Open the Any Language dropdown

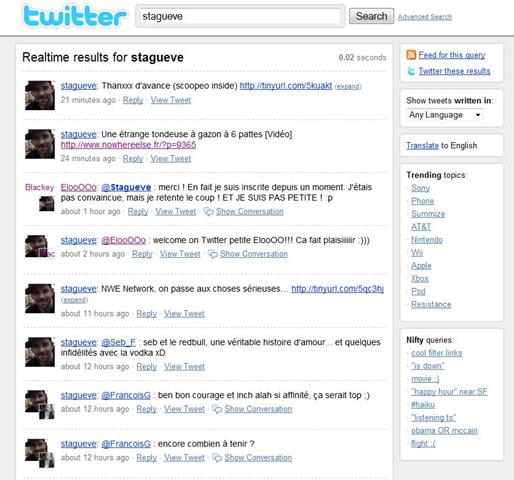(x=445, y=115)
